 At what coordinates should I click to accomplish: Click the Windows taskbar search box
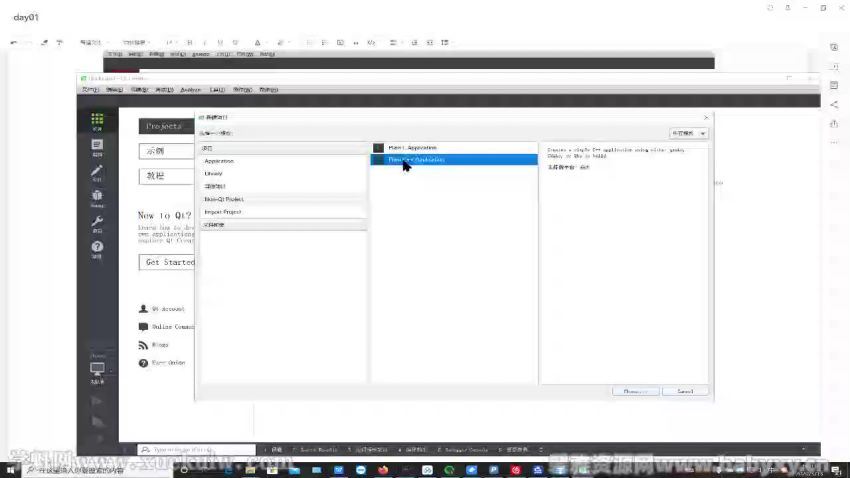[98, 470]
